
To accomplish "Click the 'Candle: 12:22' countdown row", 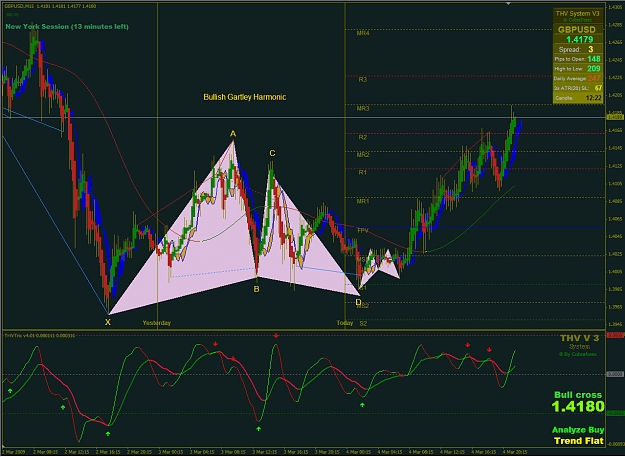I will coord(578,98).
